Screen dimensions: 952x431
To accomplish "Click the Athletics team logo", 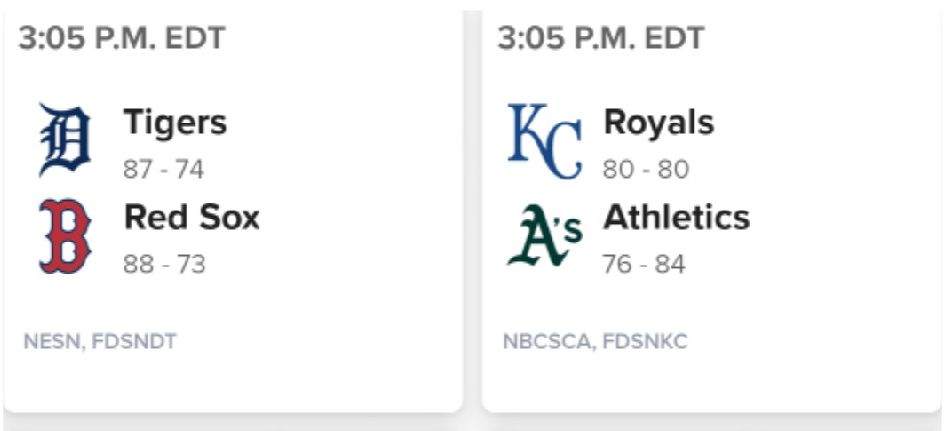I will [544, 236].
